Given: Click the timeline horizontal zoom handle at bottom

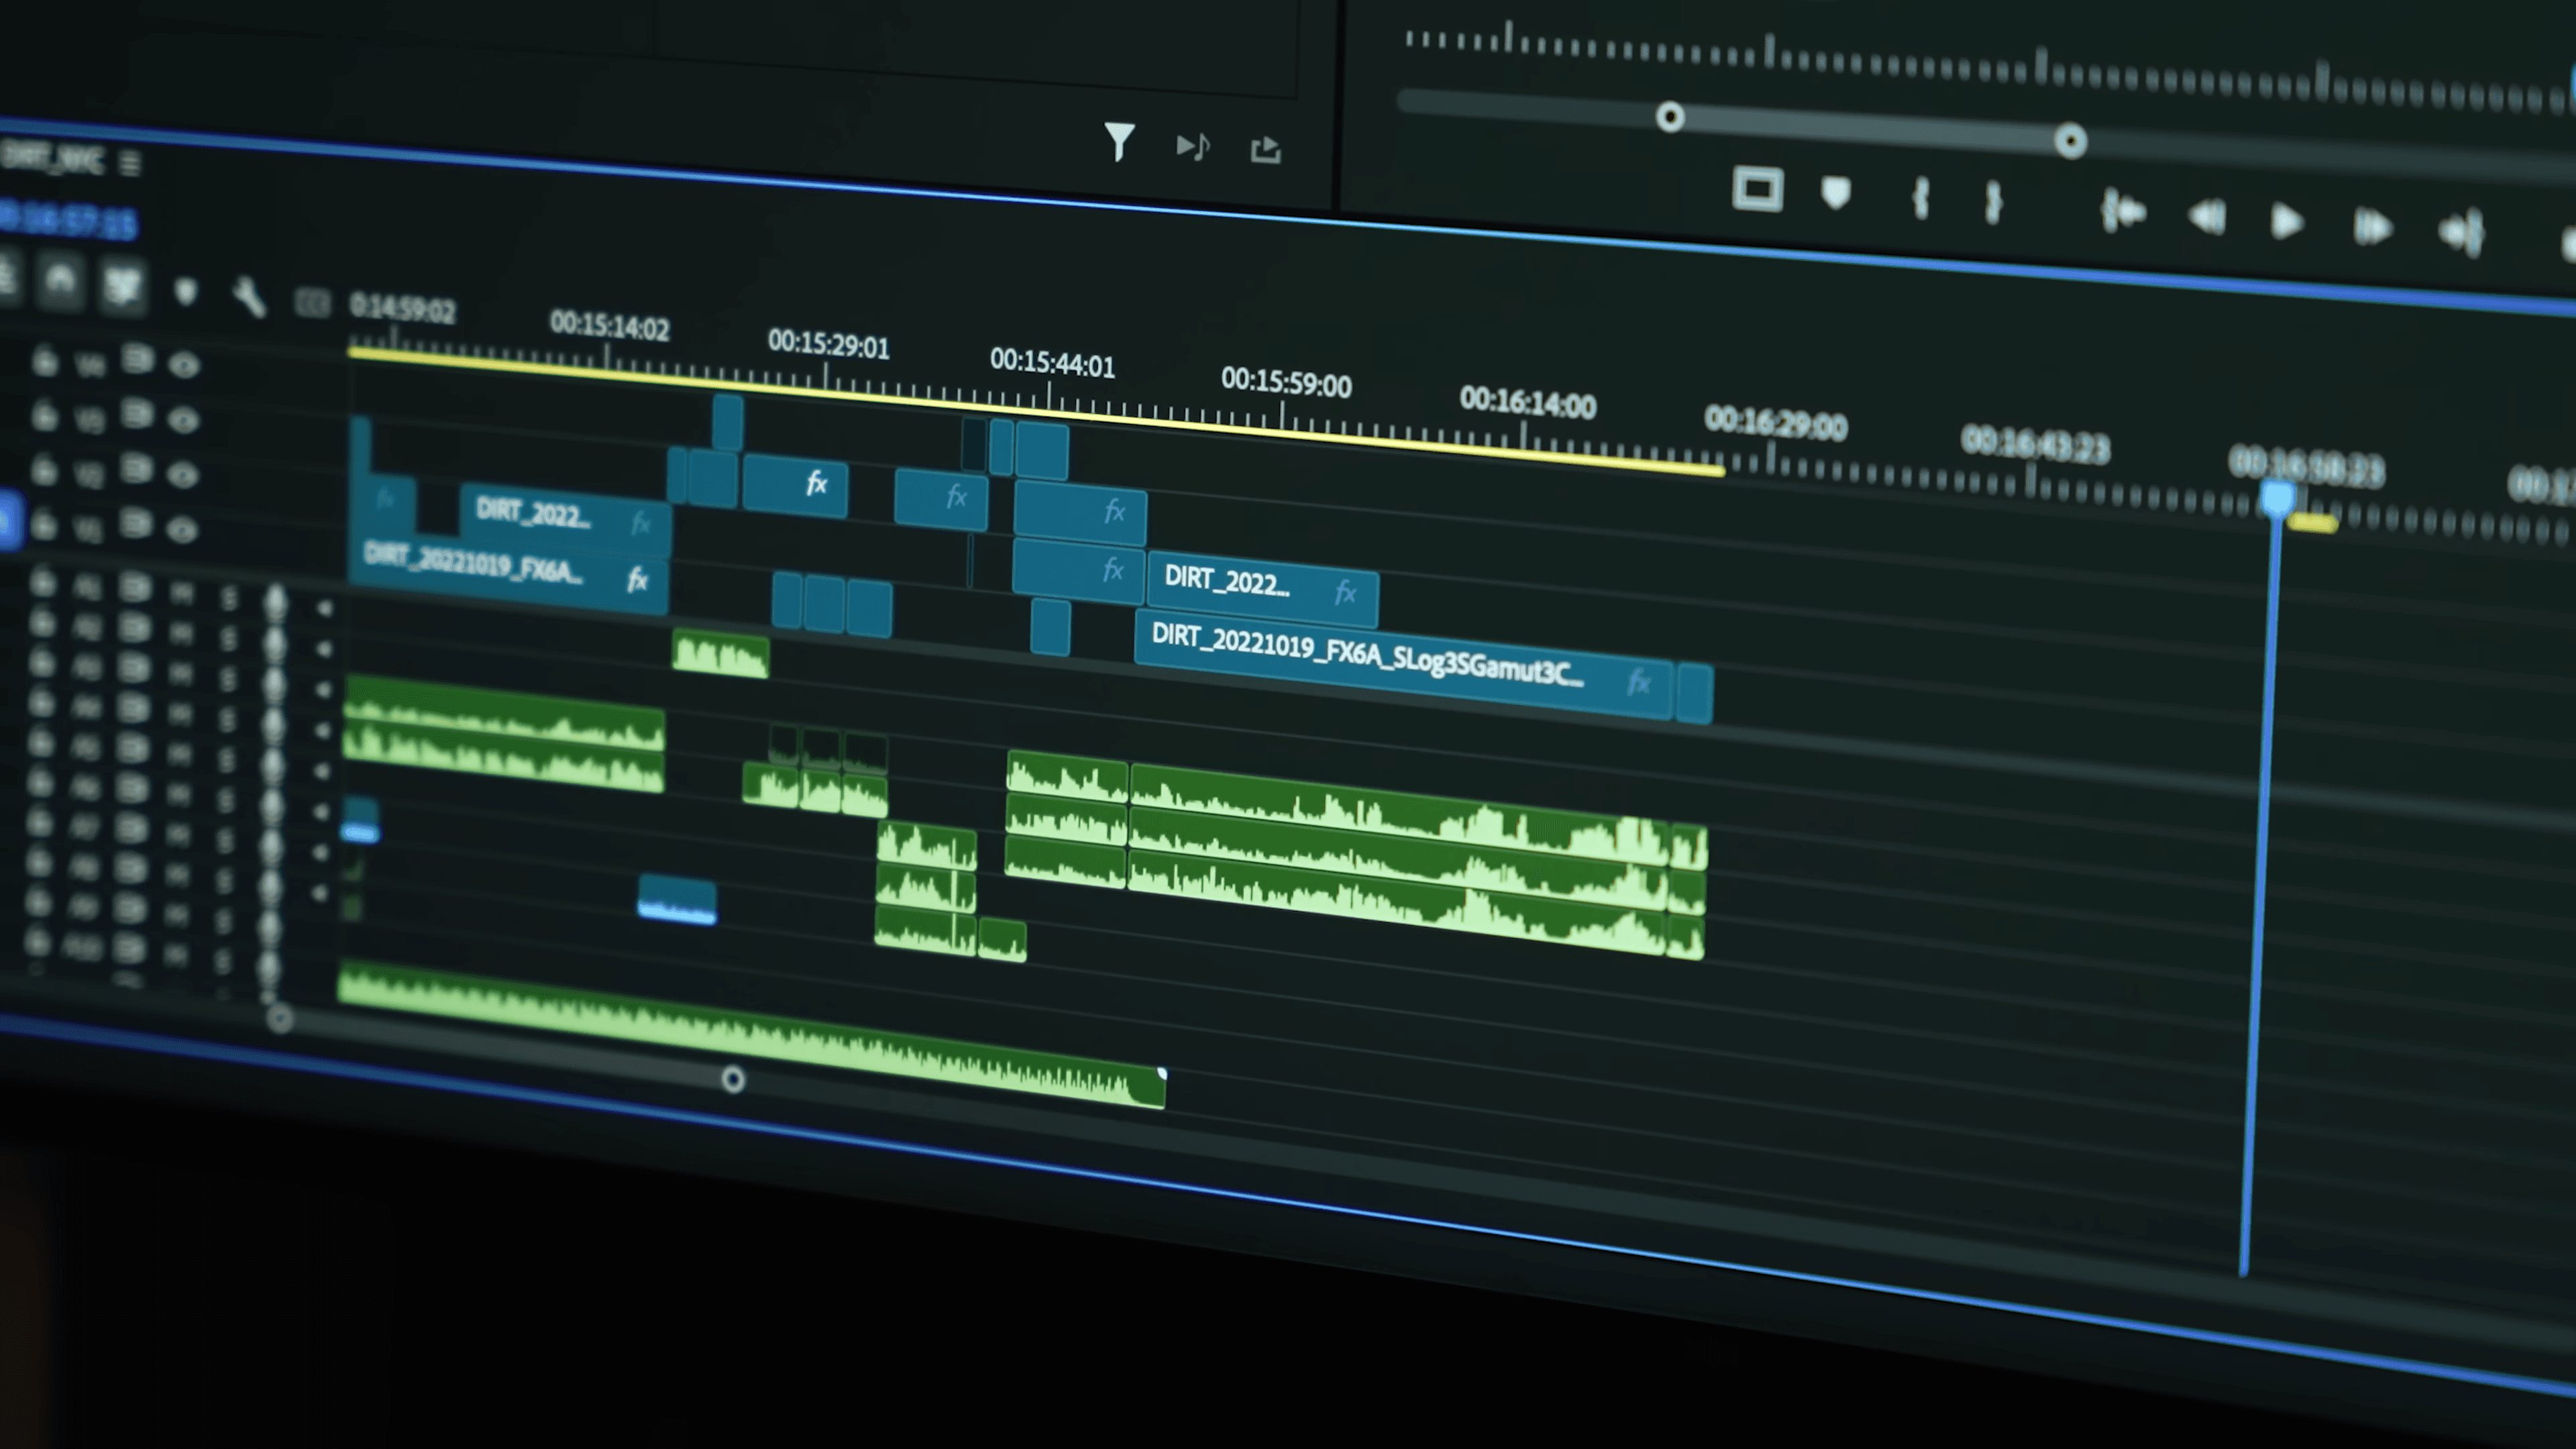Looking at the screenshot, I should pos(733,1080).
